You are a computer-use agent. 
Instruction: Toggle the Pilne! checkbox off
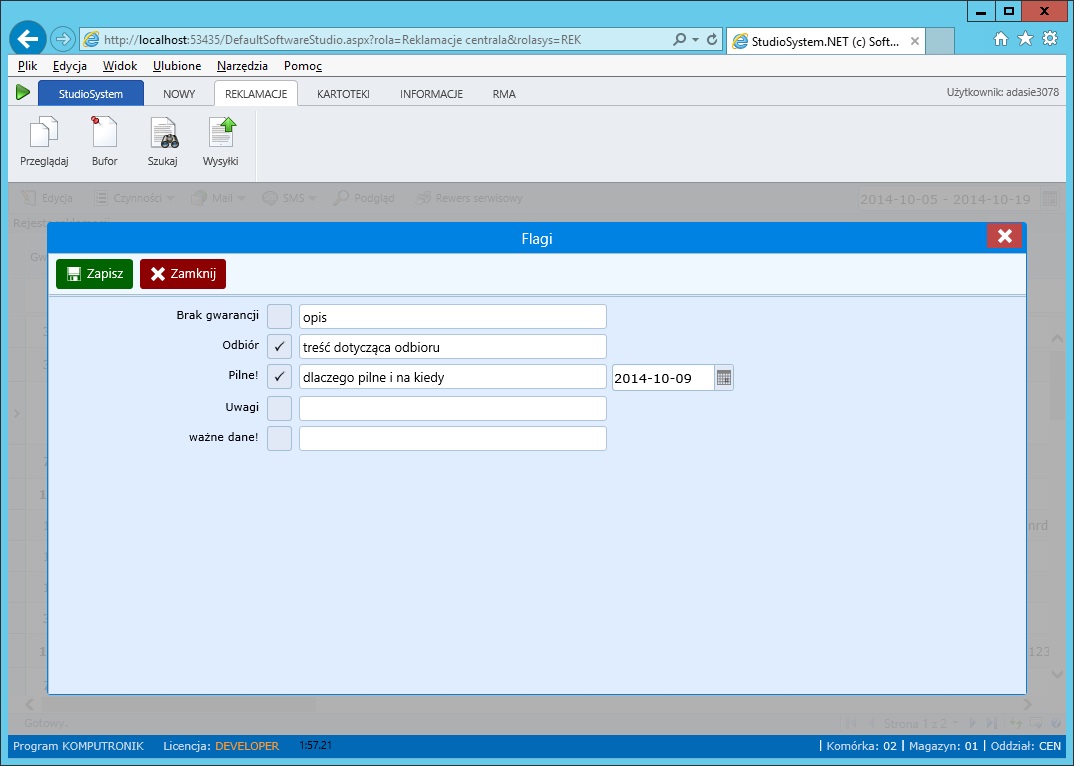click(x=280, y=377)
